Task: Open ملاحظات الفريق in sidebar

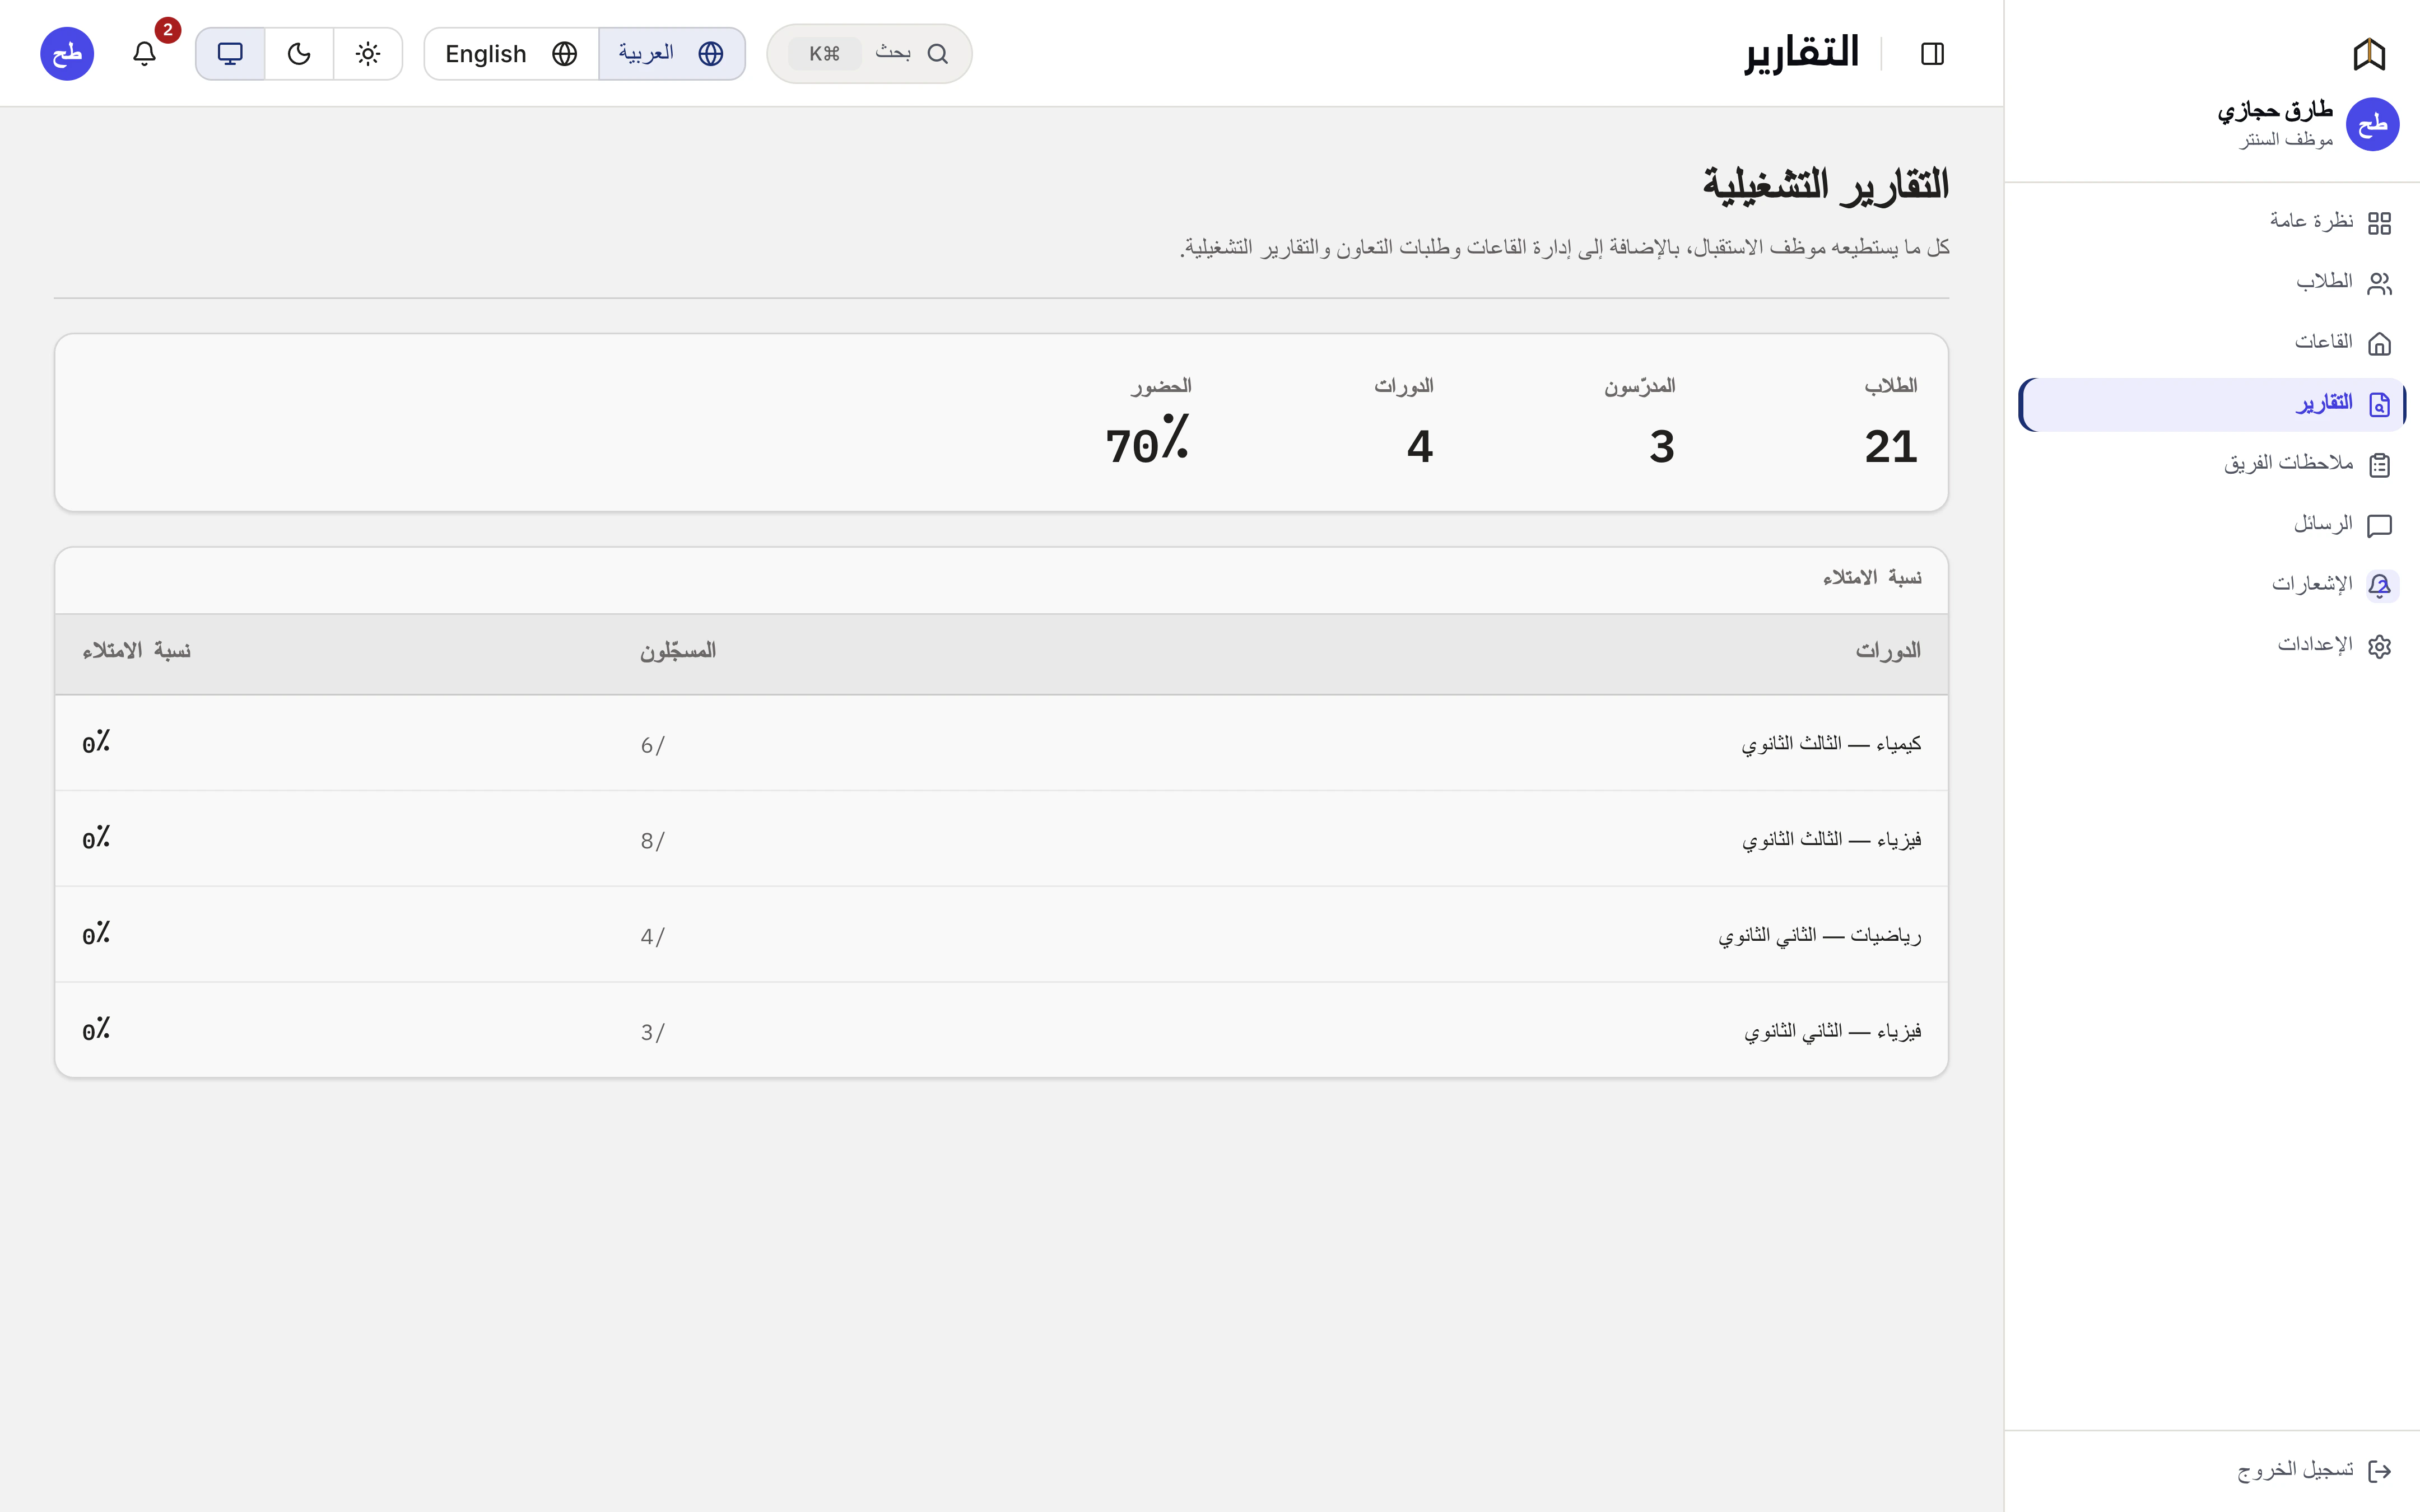Action: click(x=2211, y=464)
